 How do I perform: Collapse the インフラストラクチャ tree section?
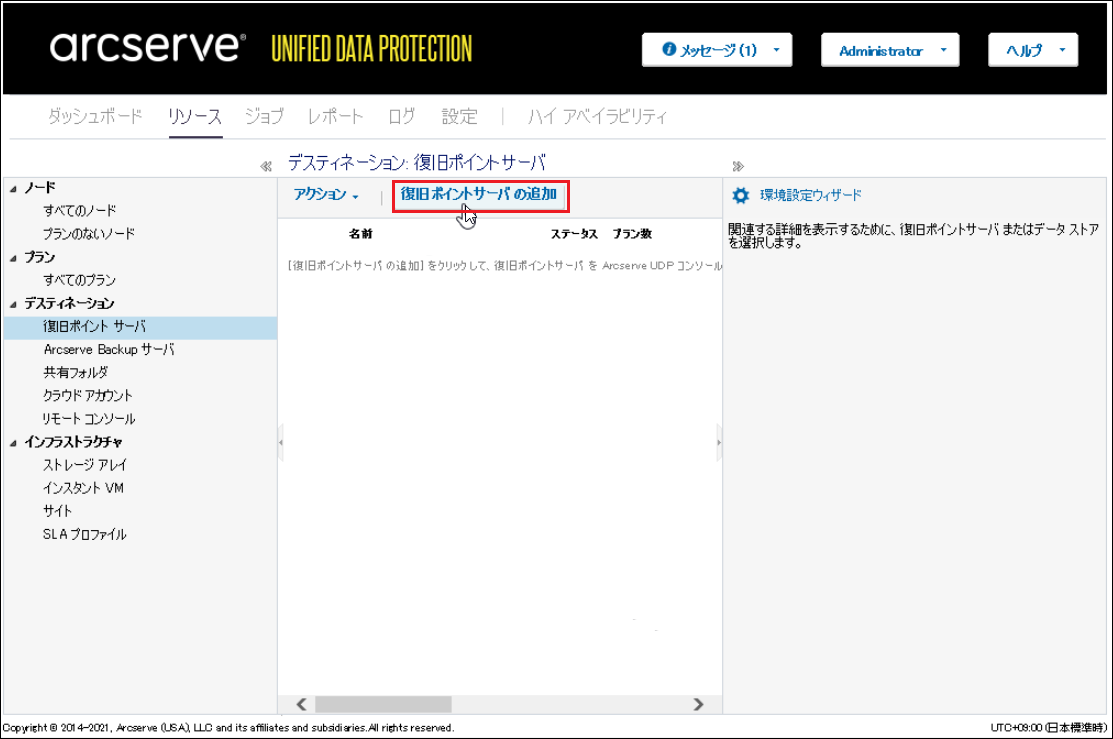13,443
